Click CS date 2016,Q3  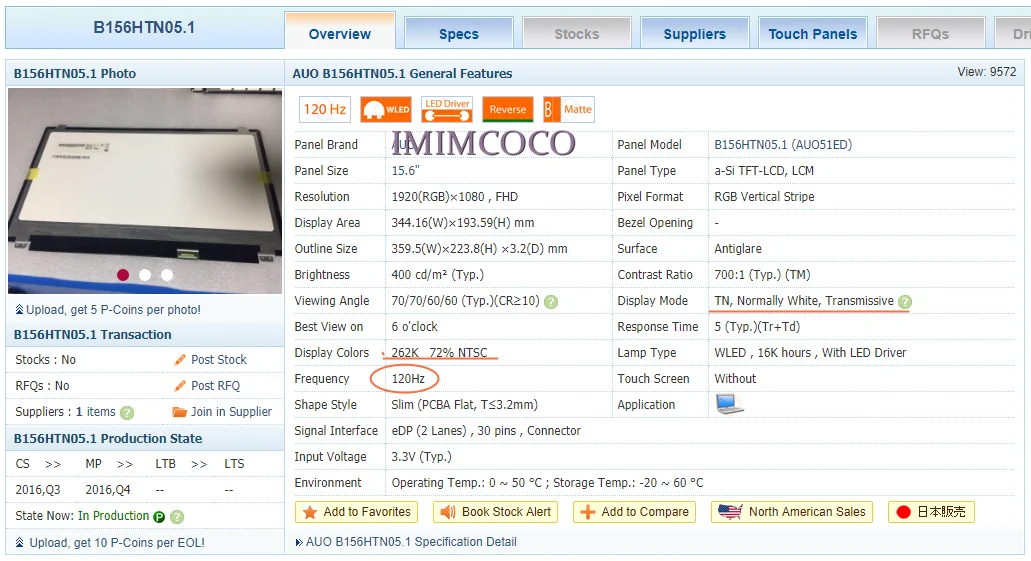(x=37, y=490)
